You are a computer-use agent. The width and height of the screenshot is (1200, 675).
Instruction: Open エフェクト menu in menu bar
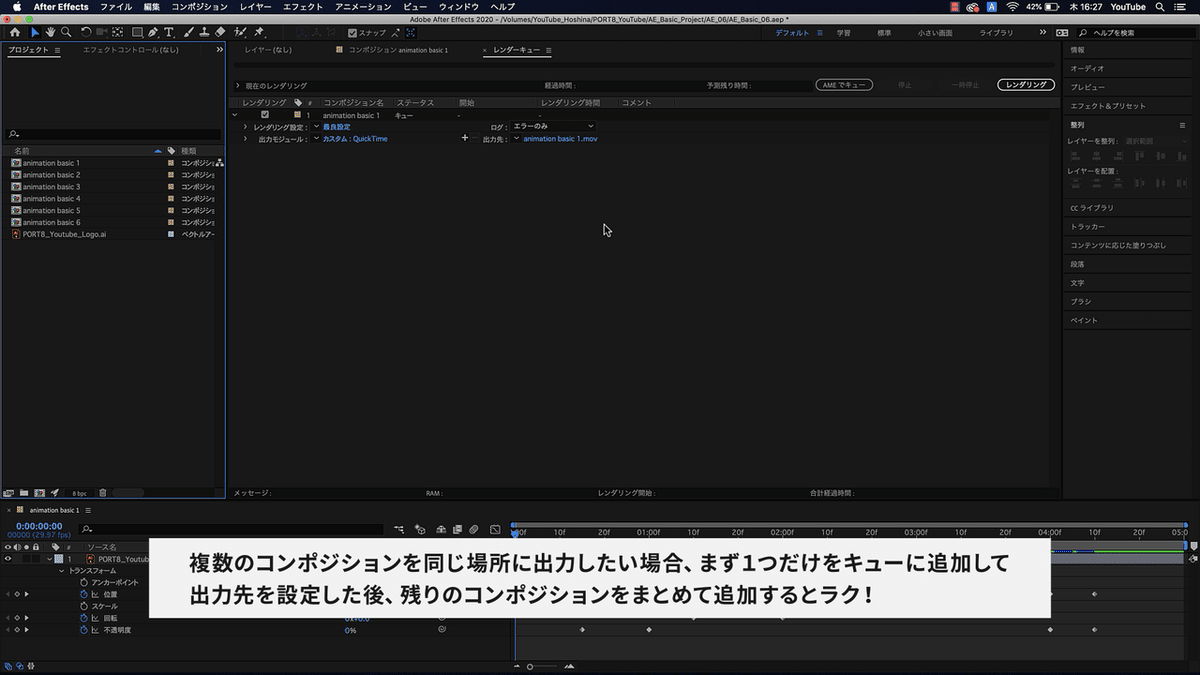(x=303, y=7)
